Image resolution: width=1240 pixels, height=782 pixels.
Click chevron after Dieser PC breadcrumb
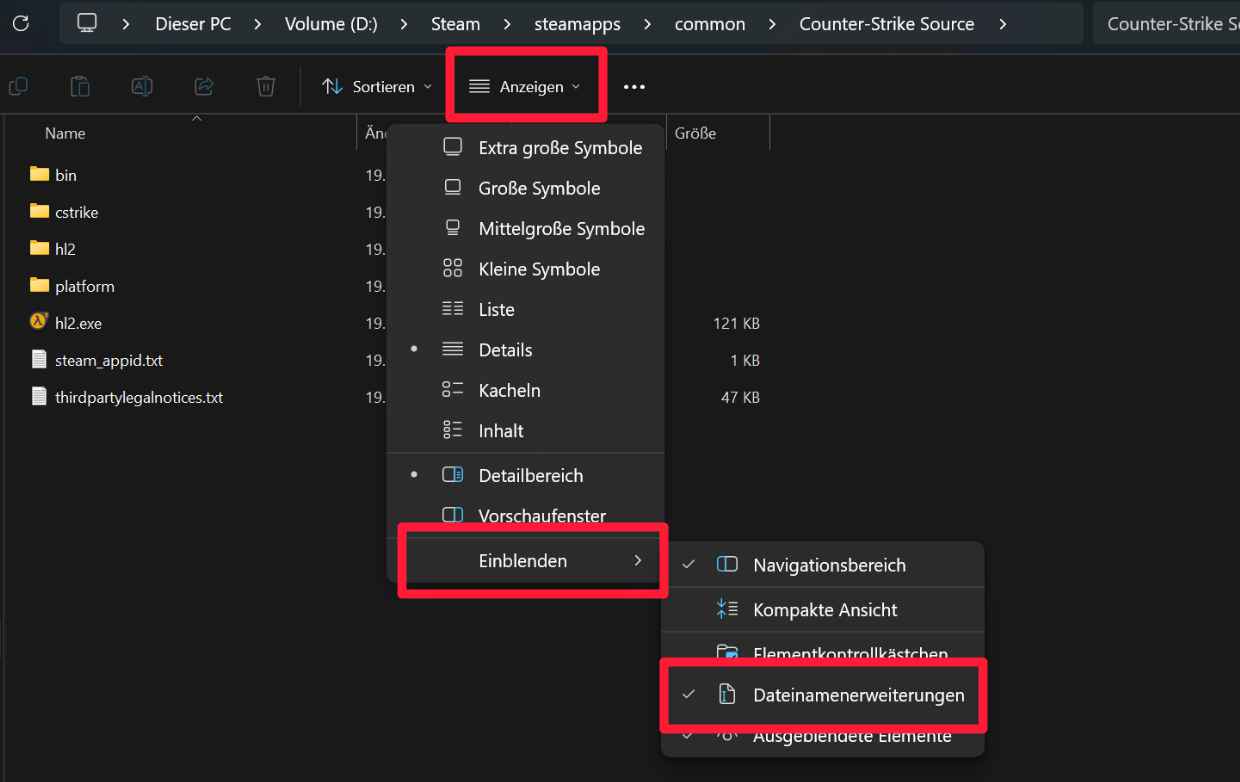click(259, 23)
